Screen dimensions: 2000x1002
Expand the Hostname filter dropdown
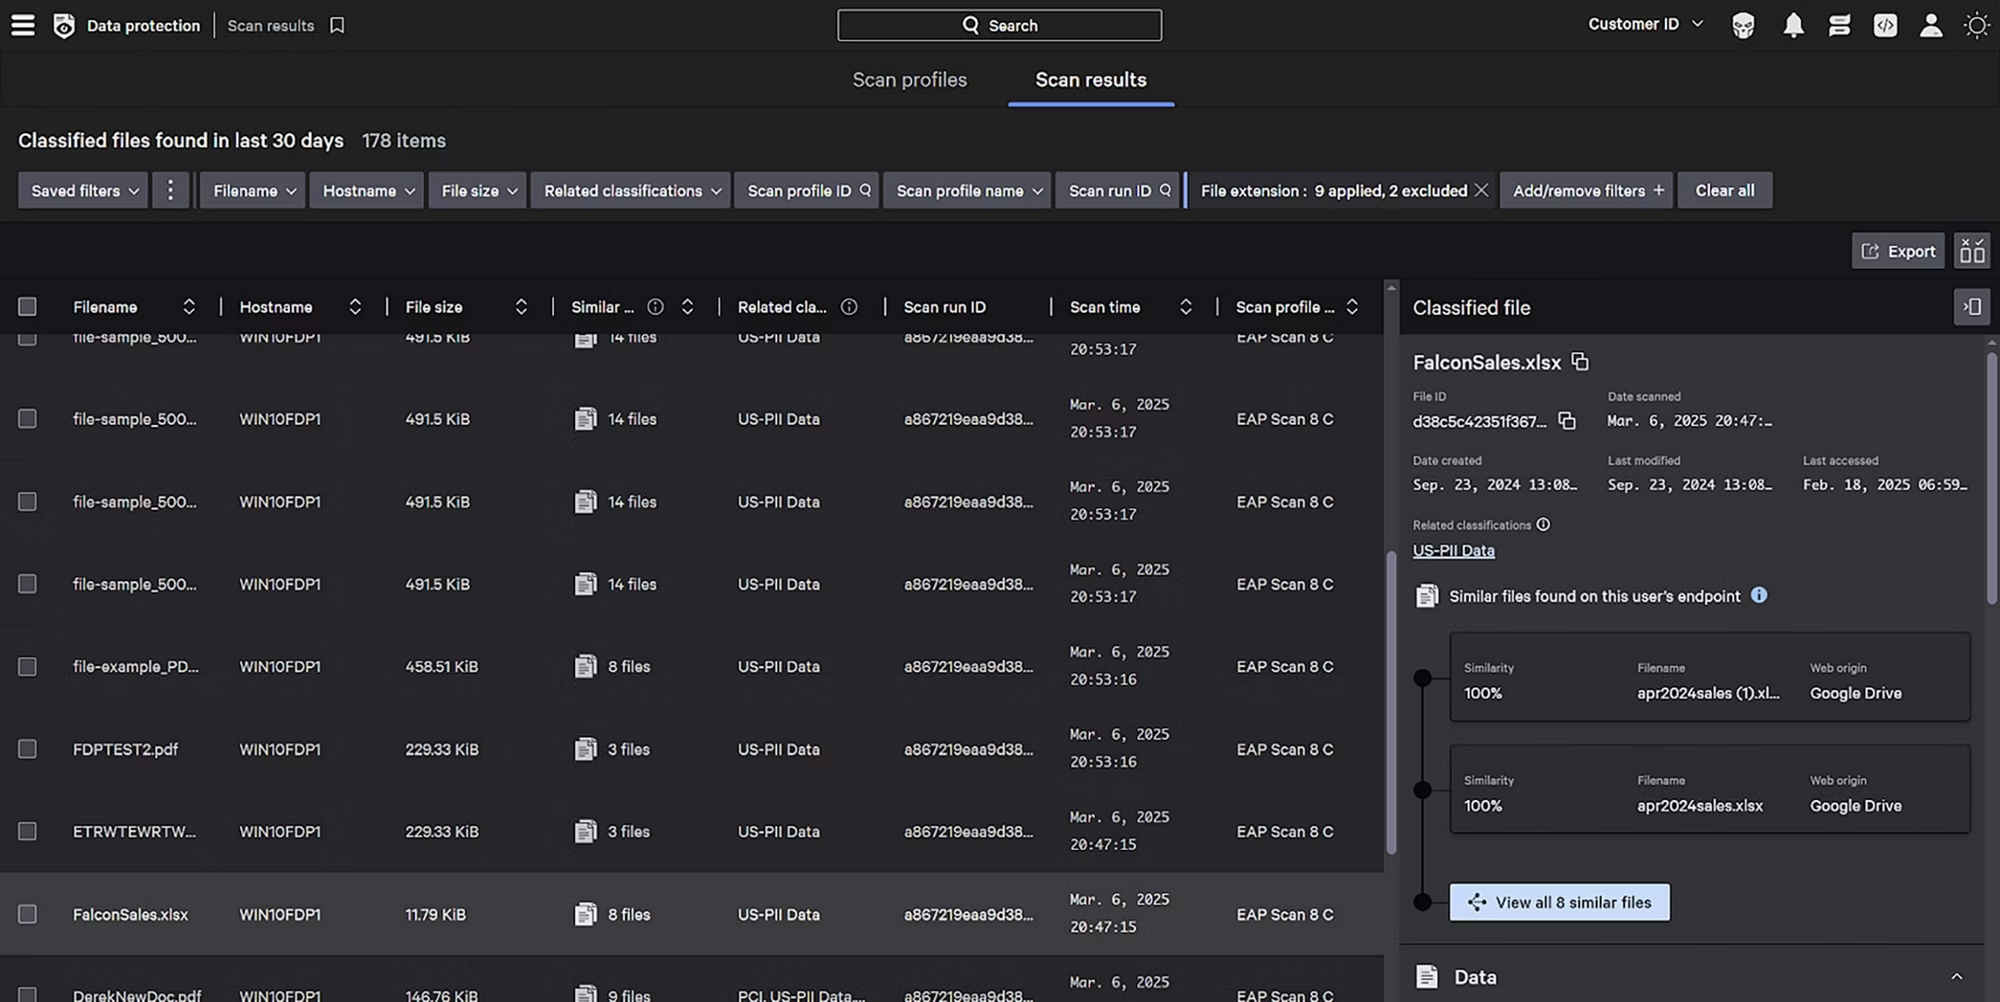point(367,191)
